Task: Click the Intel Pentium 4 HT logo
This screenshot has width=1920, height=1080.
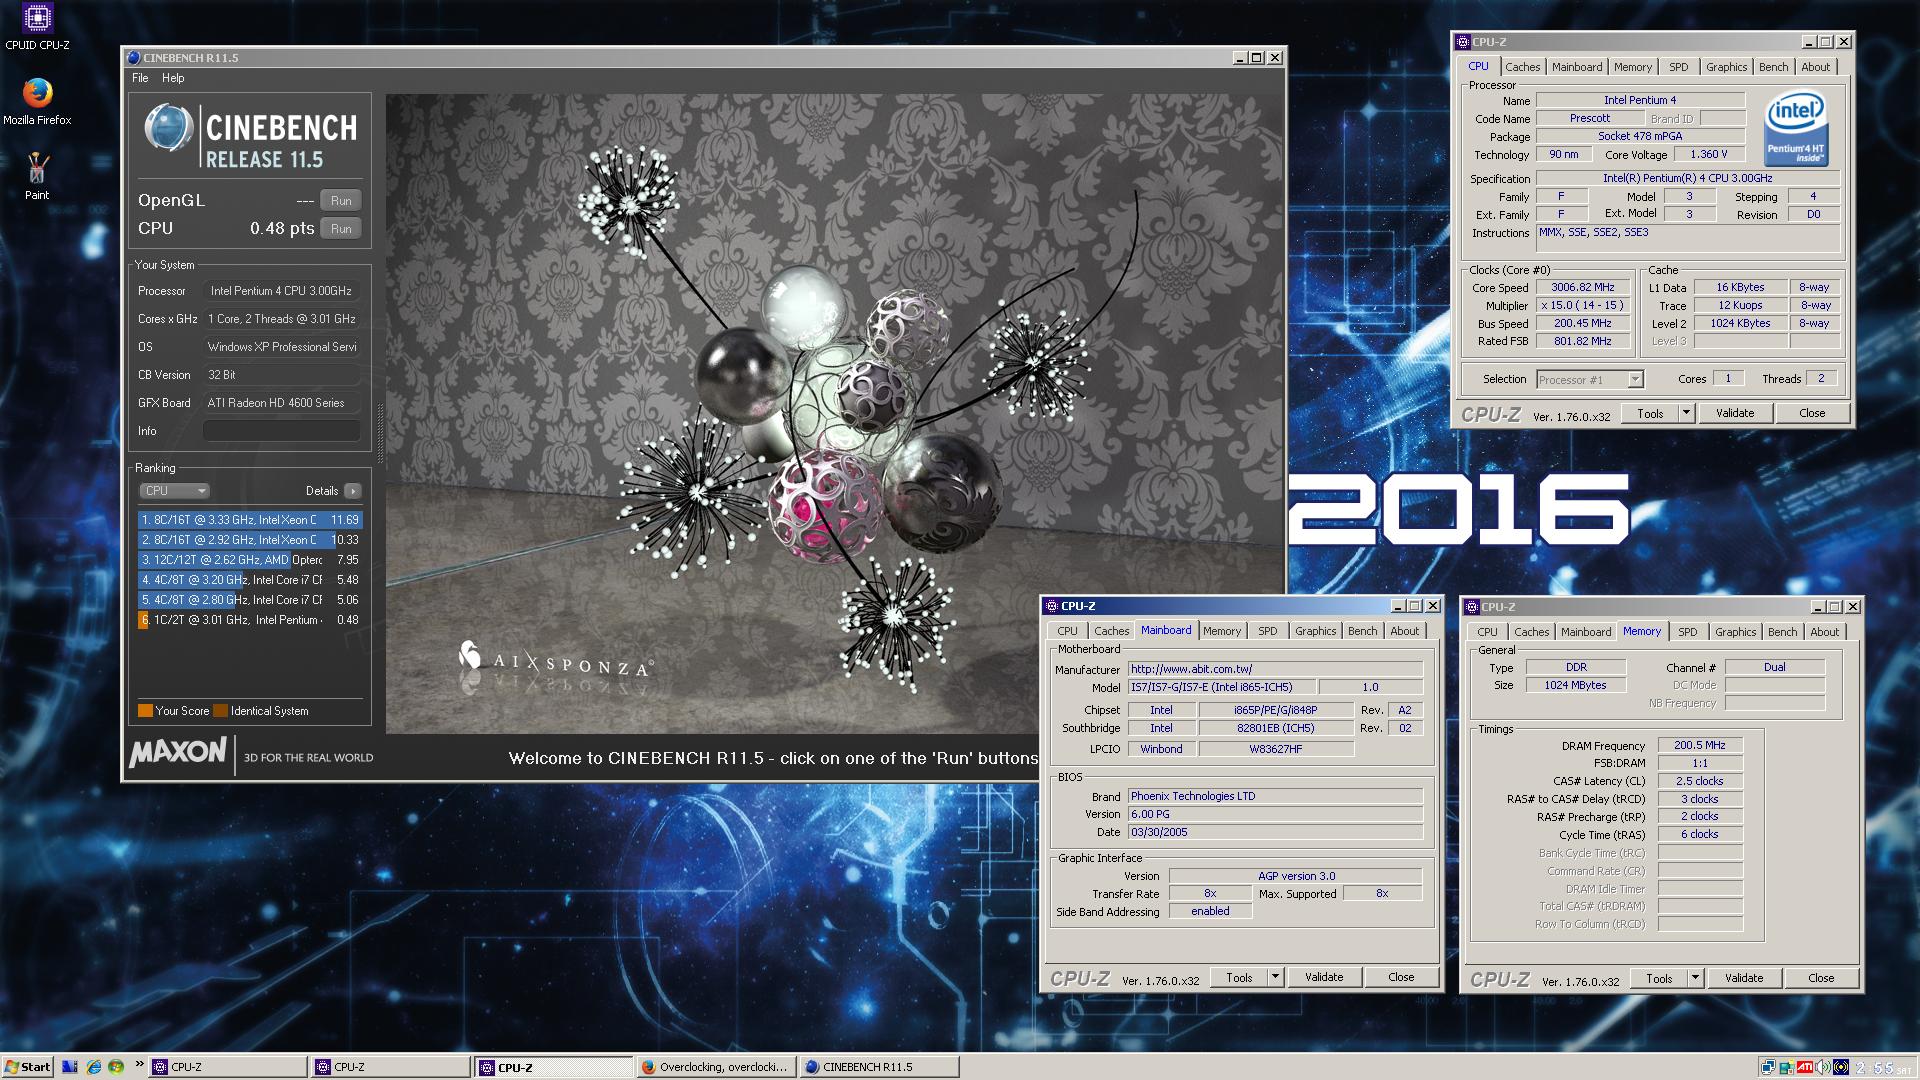Action: coord(1796,128)
